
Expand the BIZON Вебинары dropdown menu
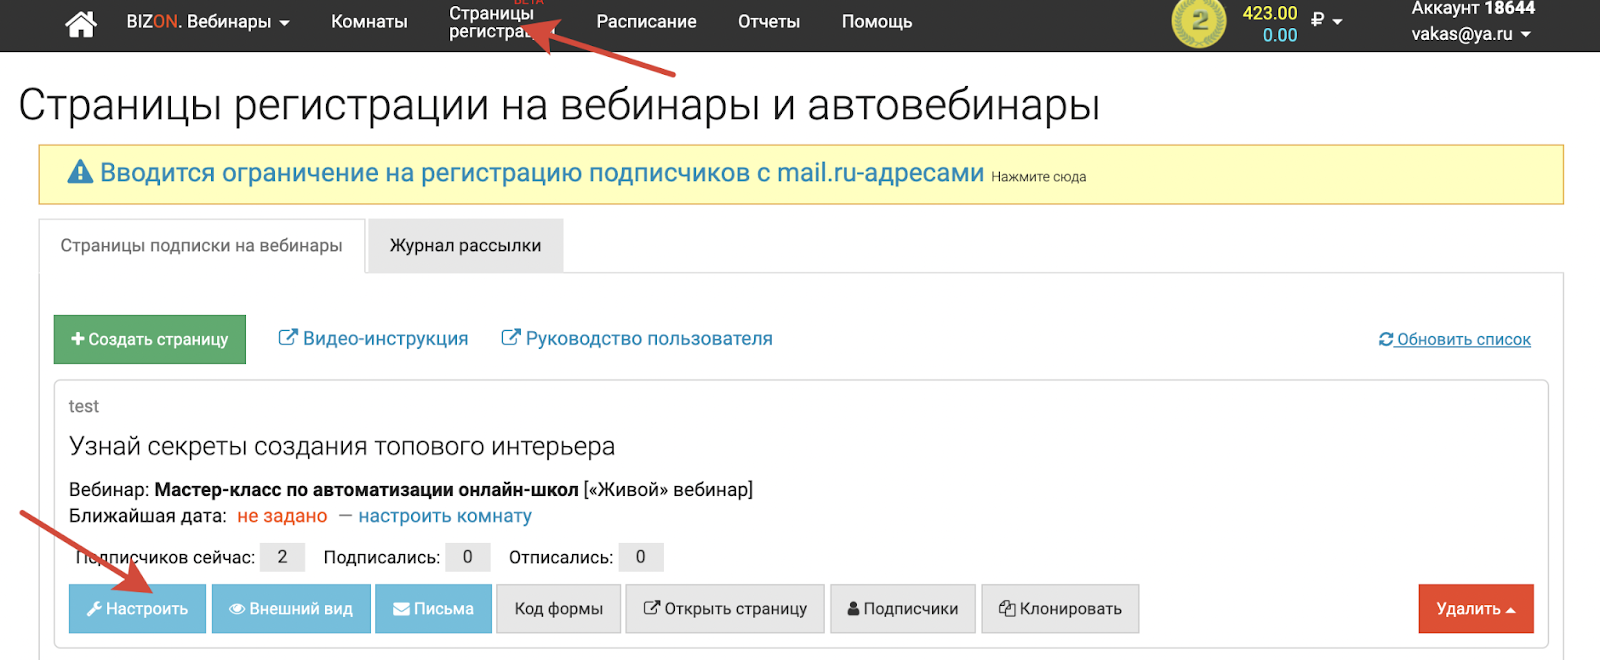(x=208, y=22)
